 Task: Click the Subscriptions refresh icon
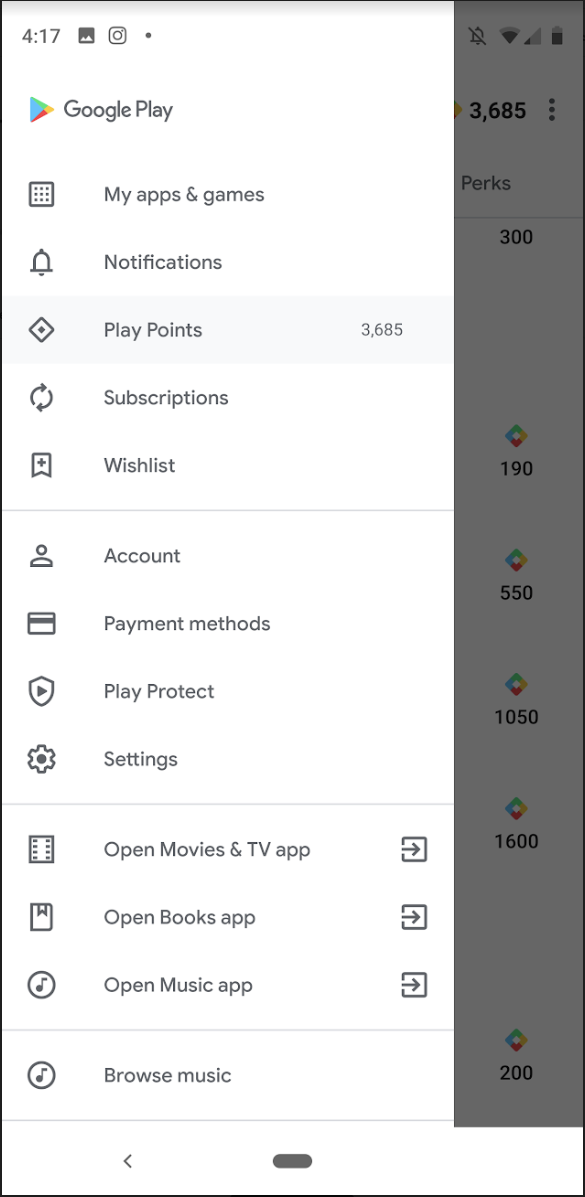(x=41, y=397)
